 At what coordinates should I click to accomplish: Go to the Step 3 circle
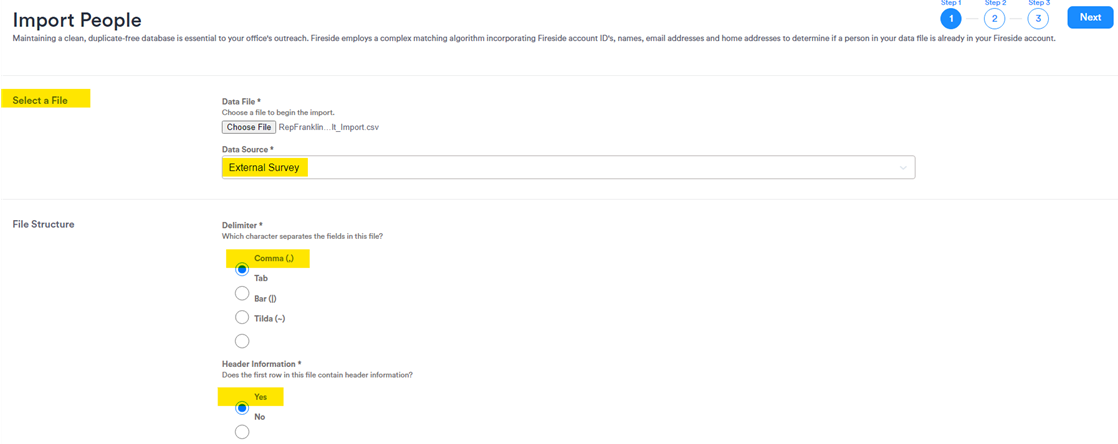click(1038, 18)
